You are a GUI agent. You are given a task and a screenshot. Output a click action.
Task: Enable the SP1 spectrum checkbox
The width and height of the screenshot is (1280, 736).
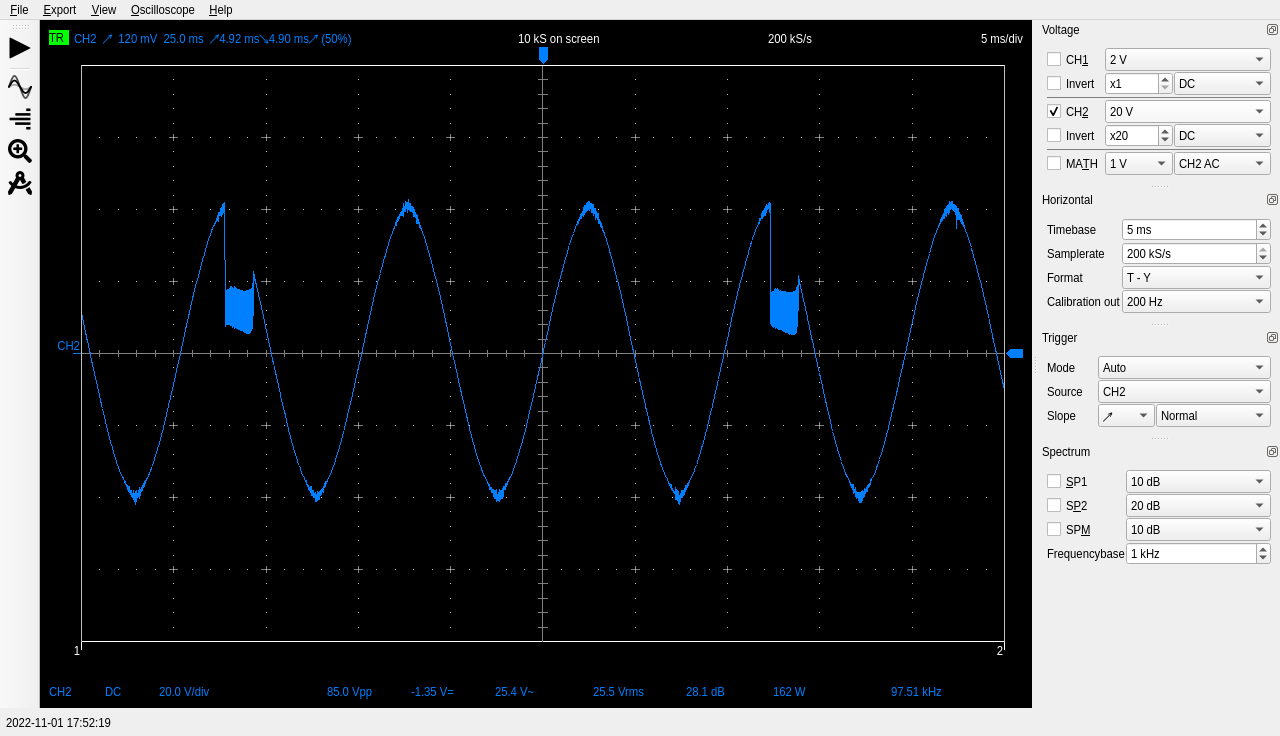[x=1054, y=481]
